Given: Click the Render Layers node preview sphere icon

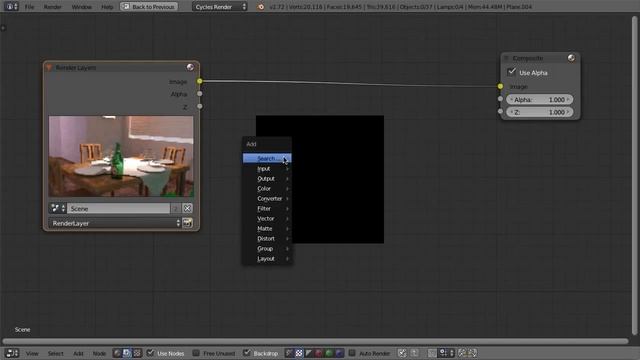Looking at the screenshot, I should tap(190, 67).
